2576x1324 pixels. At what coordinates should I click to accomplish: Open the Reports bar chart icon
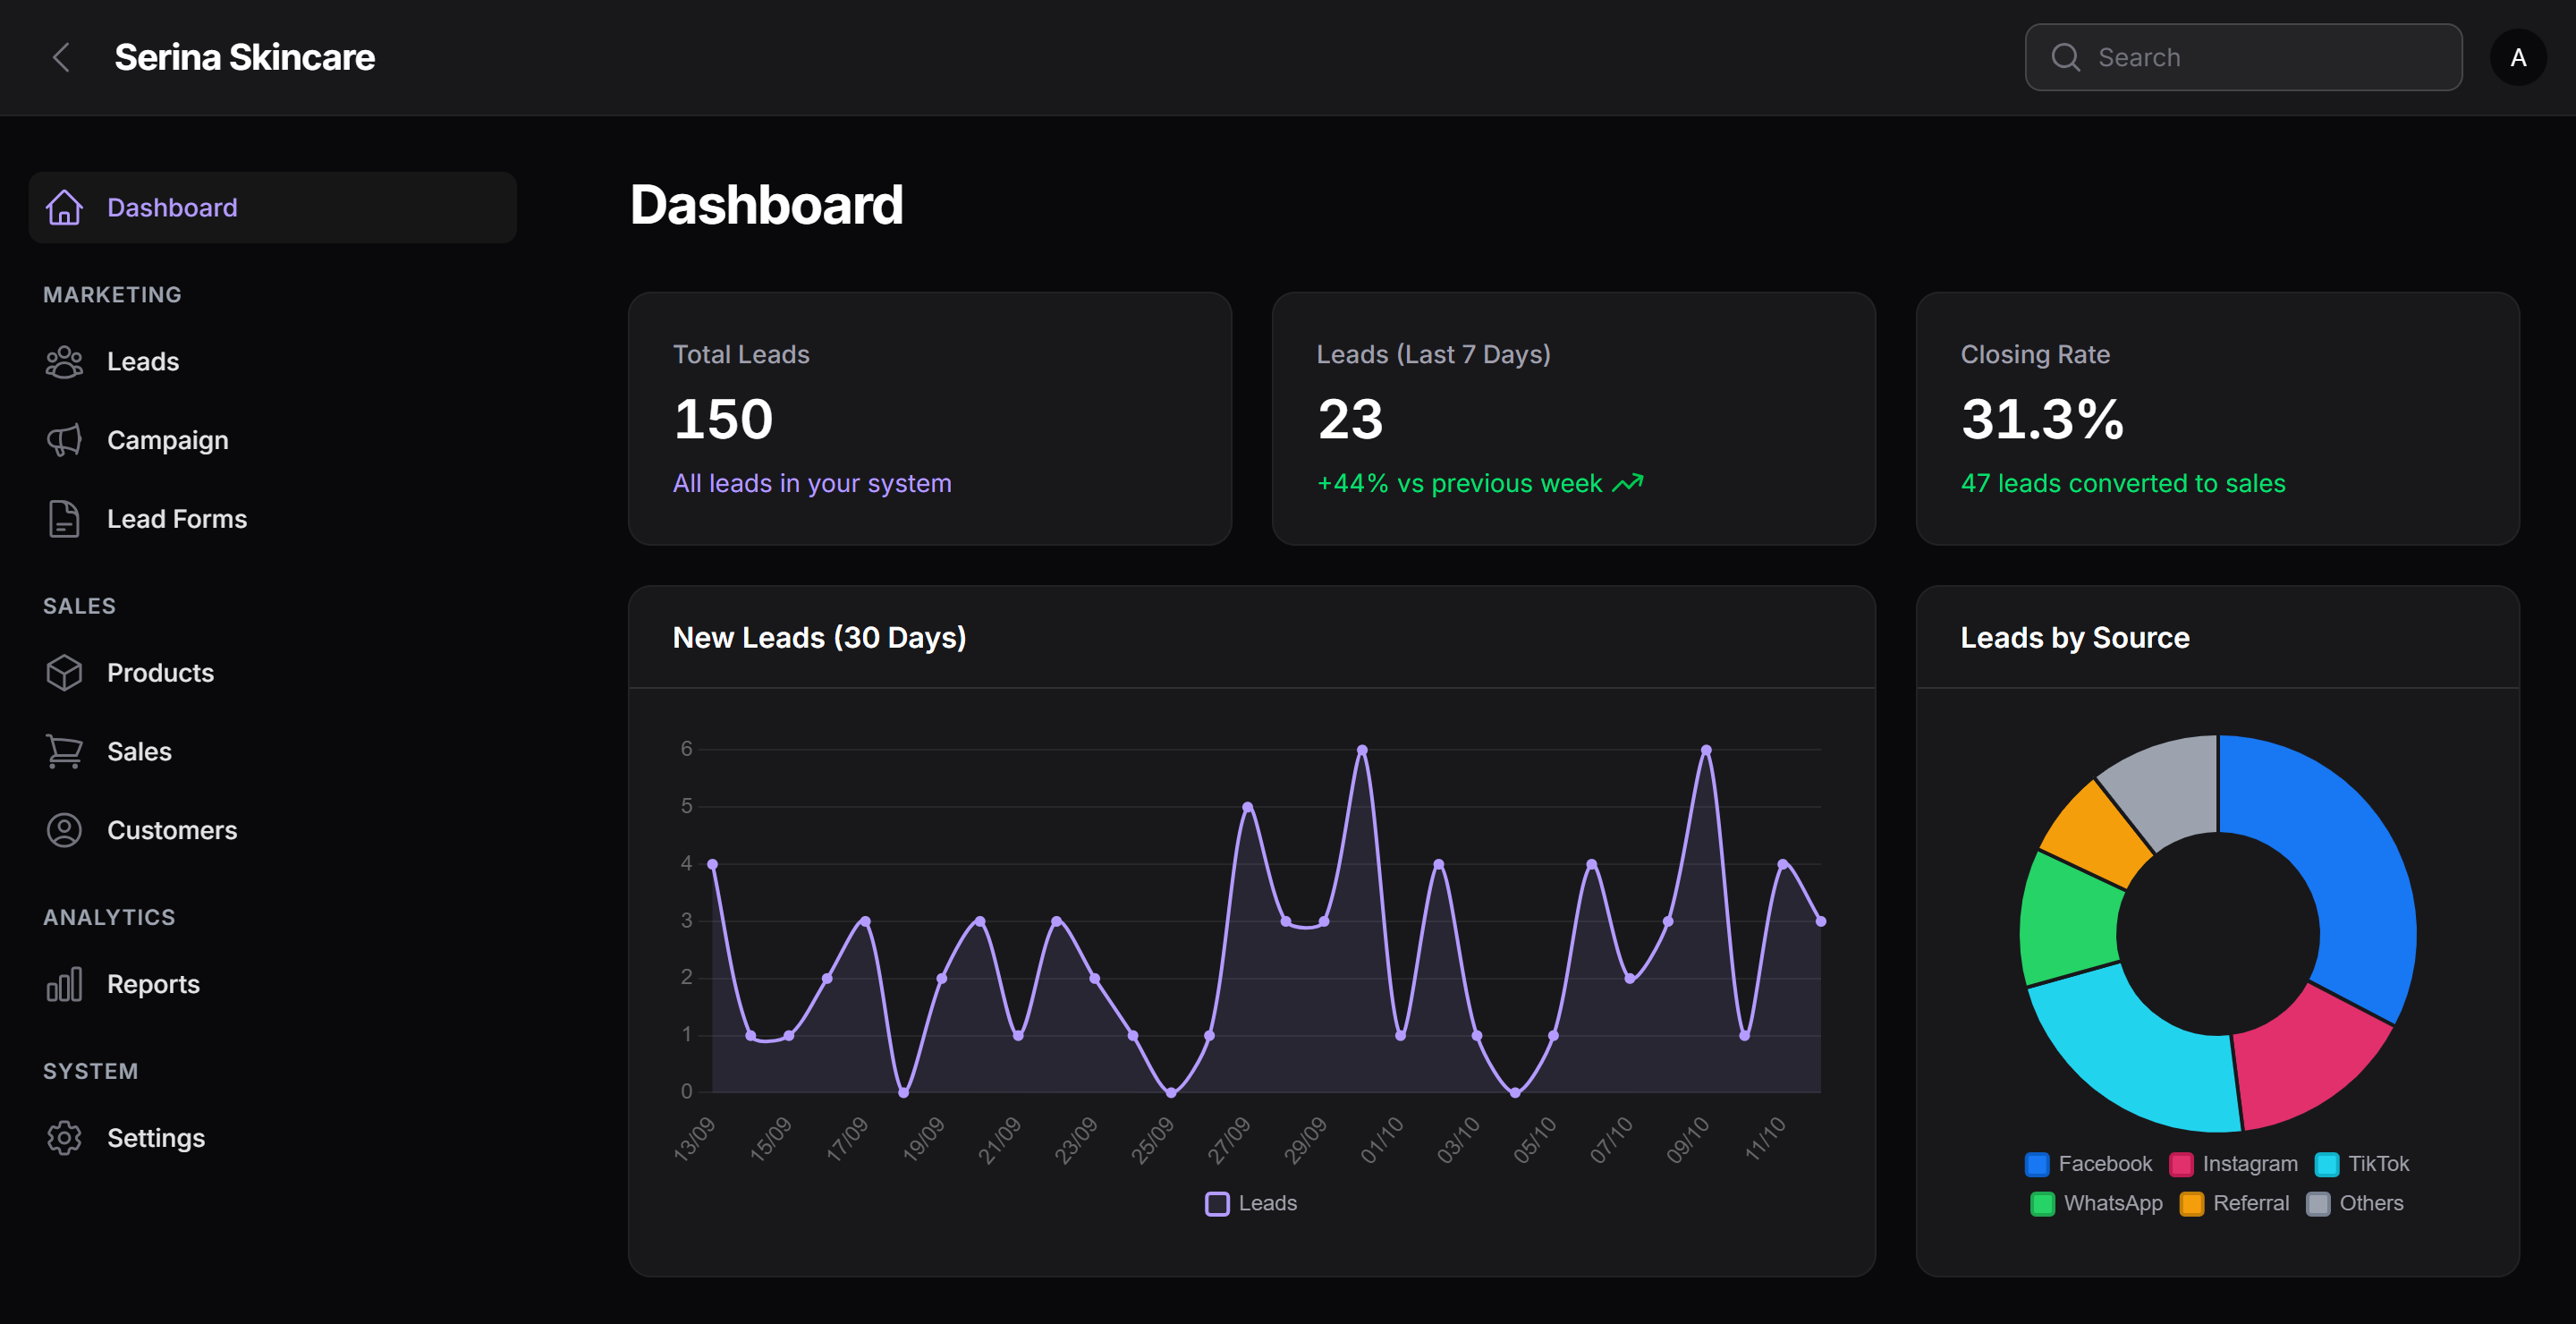[x=64, y=984]
